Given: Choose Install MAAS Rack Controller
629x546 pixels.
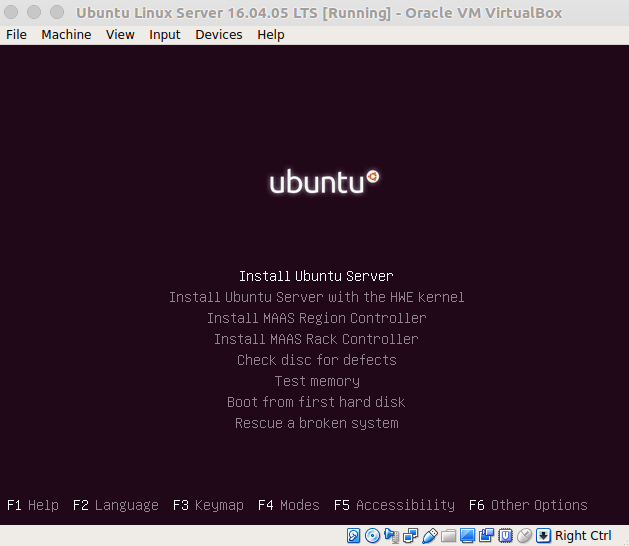Looking at the screenshot, I should 316,339.
